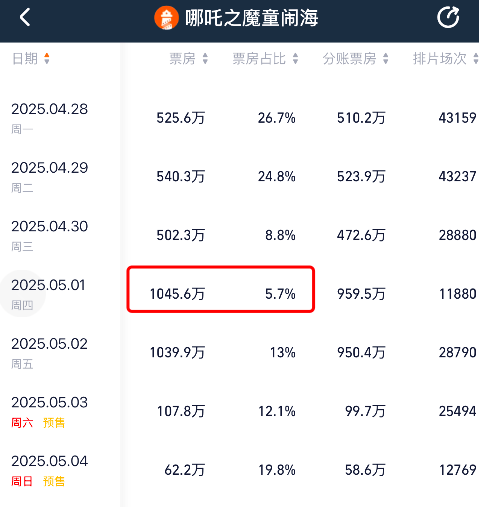480x507 pixels.
Task: Toggle sort arrows next to 日期
Action: [x=47, y=59]
